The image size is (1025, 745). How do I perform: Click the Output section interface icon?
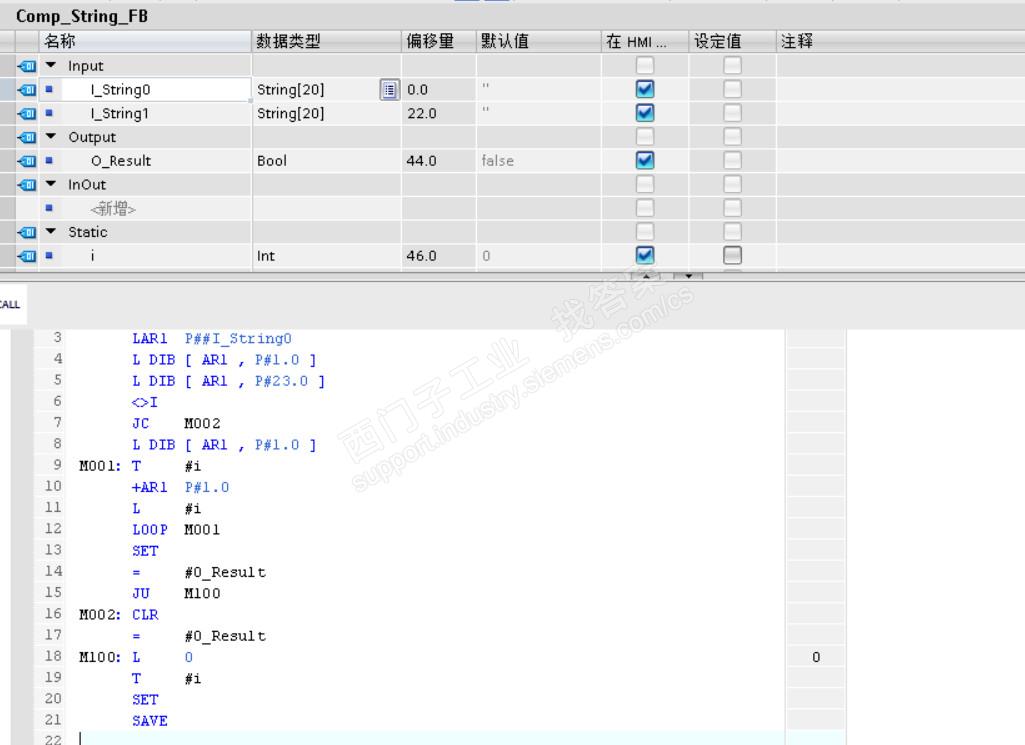coord(27,137)
